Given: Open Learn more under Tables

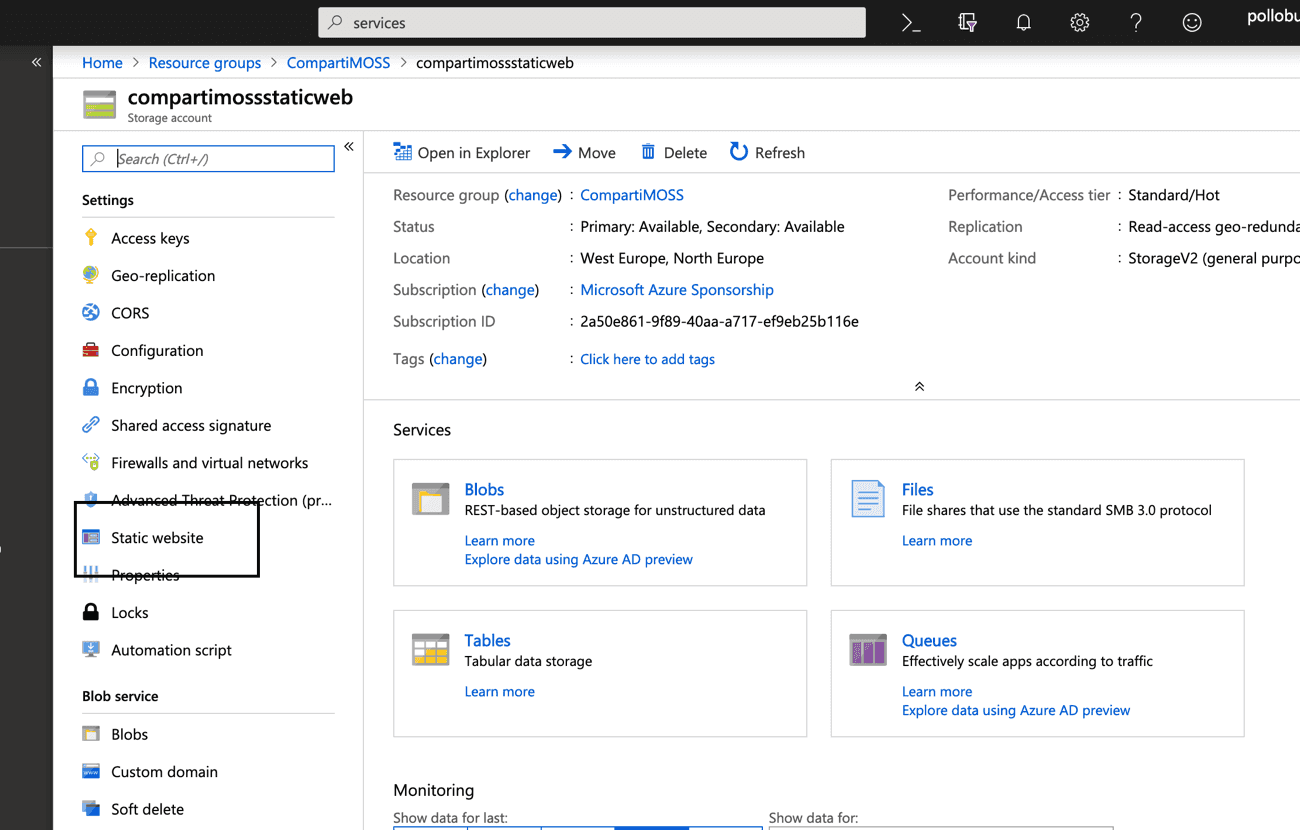Looking at the screenshot, I should pos(499,691).
